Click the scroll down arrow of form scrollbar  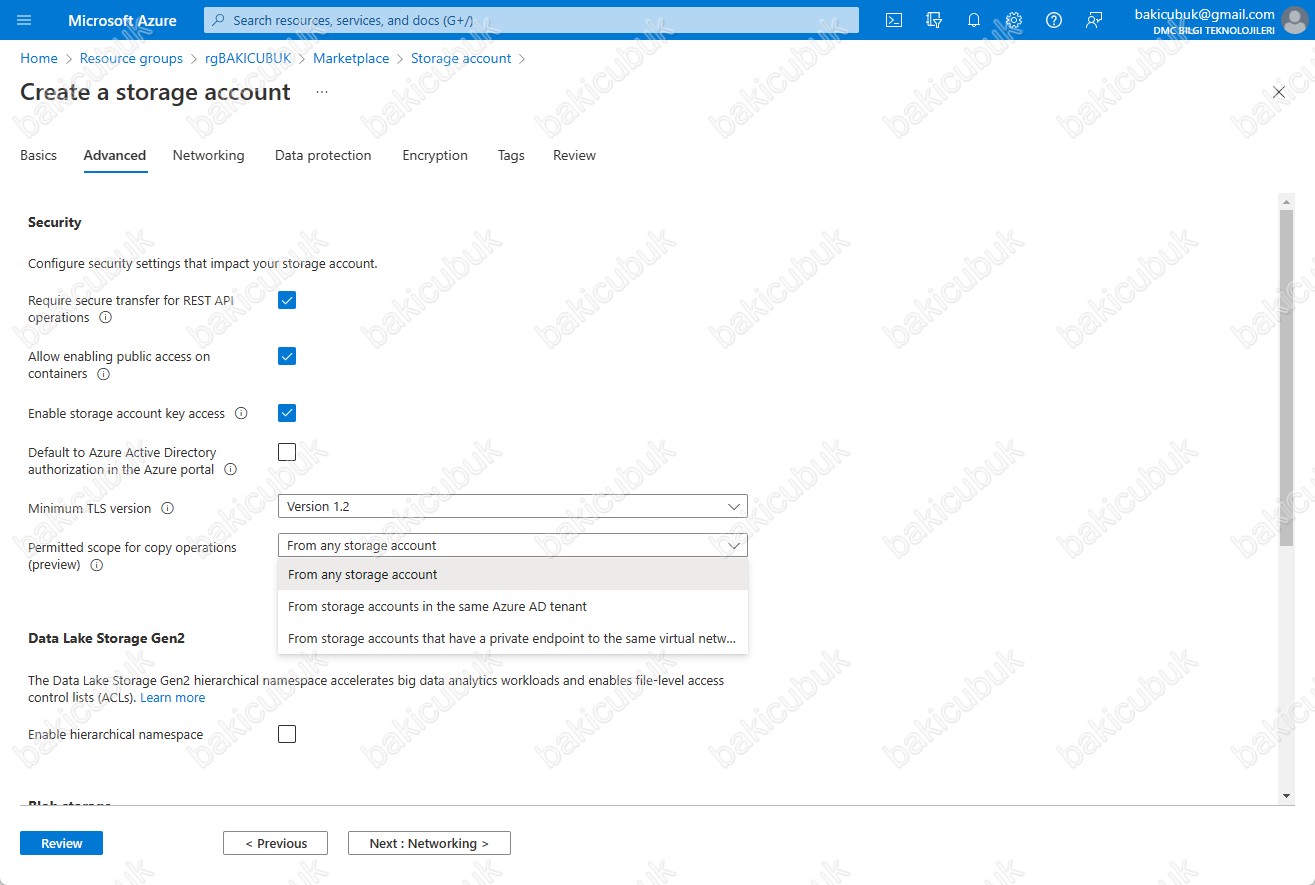click(x=1286, y=795)
